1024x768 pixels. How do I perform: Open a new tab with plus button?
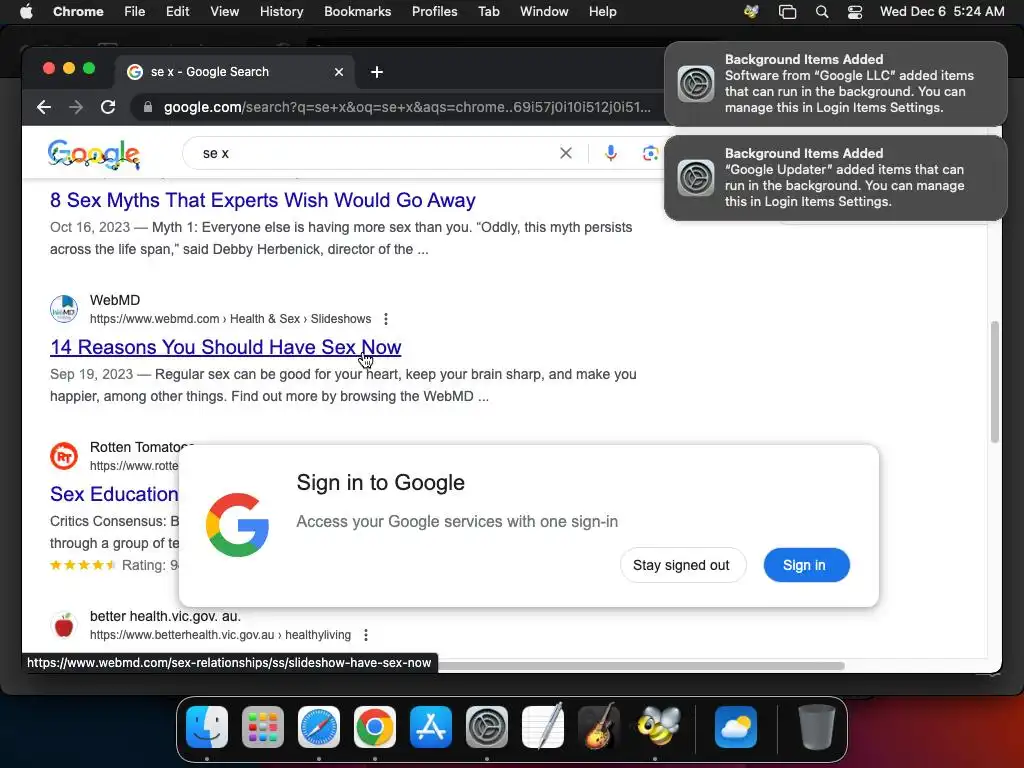(377, 72)
